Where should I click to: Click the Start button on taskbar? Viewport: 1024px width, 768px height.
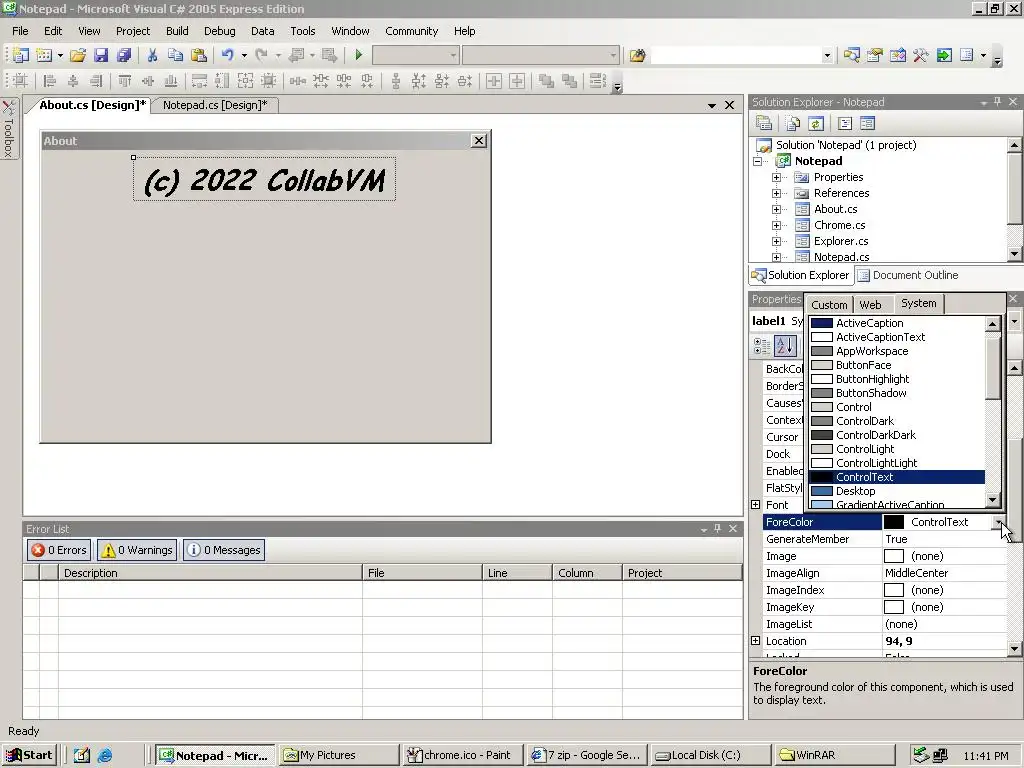29,755
